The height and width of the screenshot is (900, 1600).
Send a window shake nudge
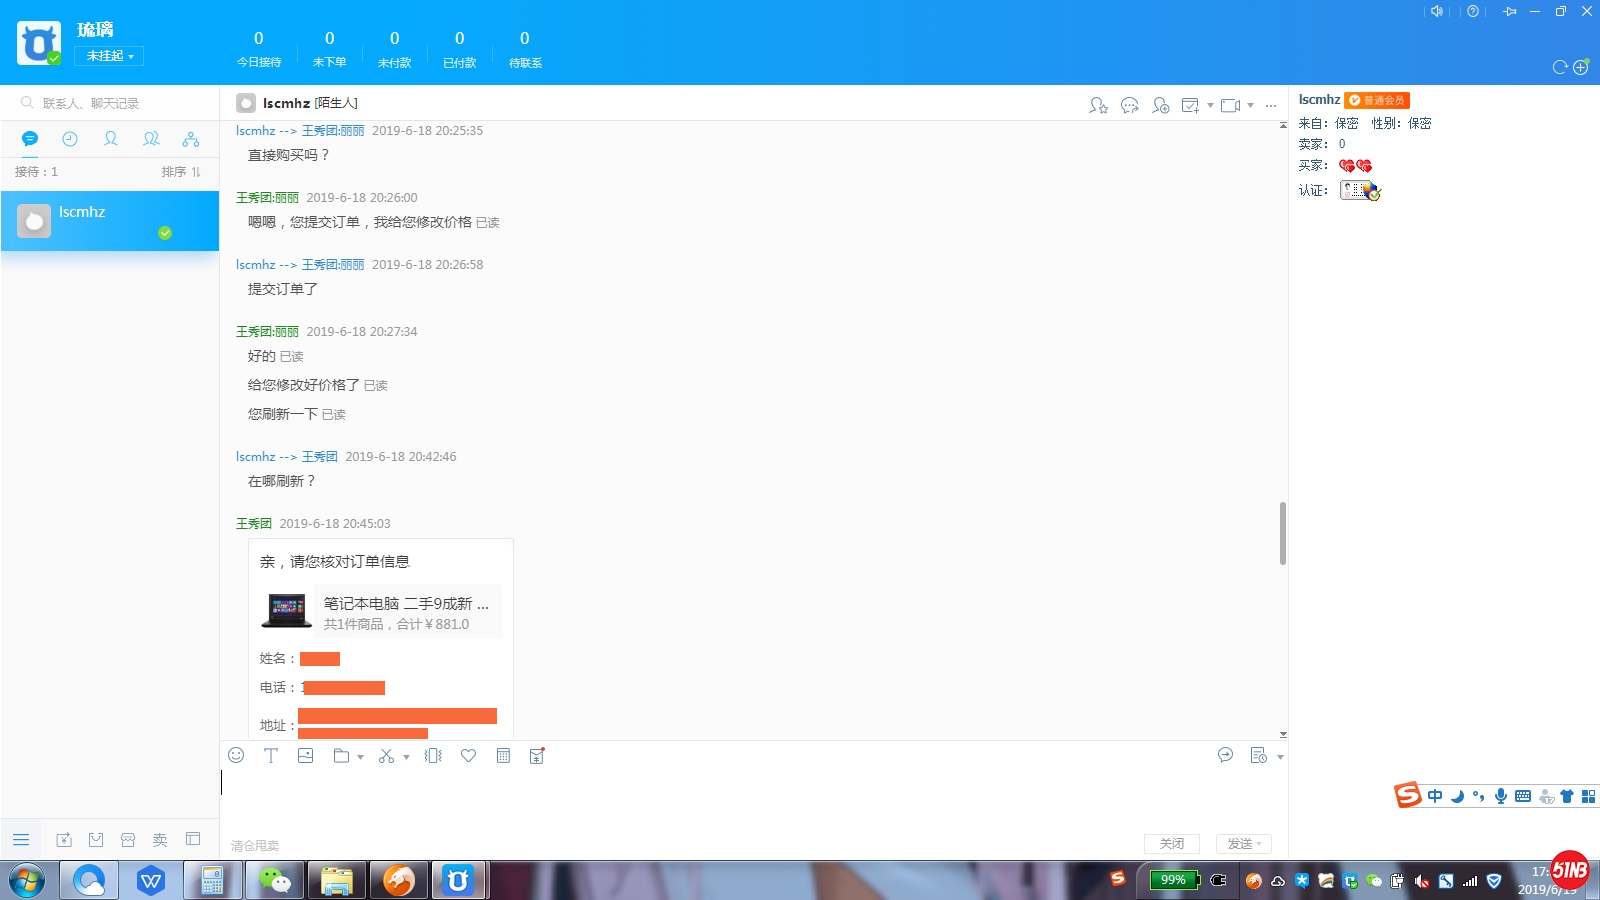(433, 756)
